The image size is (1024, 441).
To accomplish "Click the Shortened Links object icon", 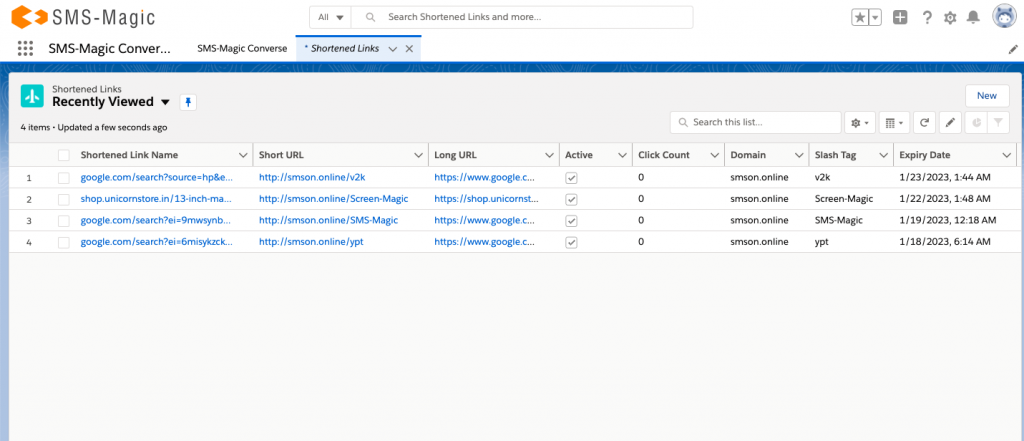I will (x=32, y=95).
